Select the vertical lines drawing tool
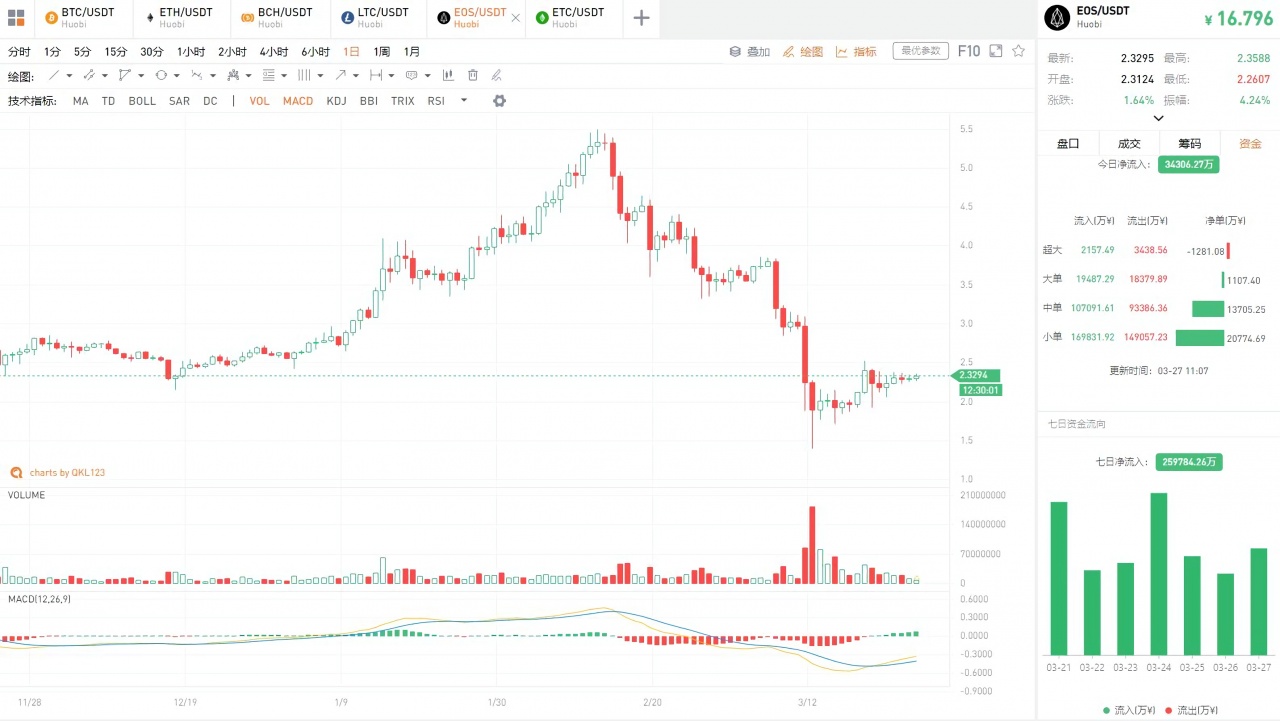This screenshot has height=721, width=1280. click(x=304, y=75)
